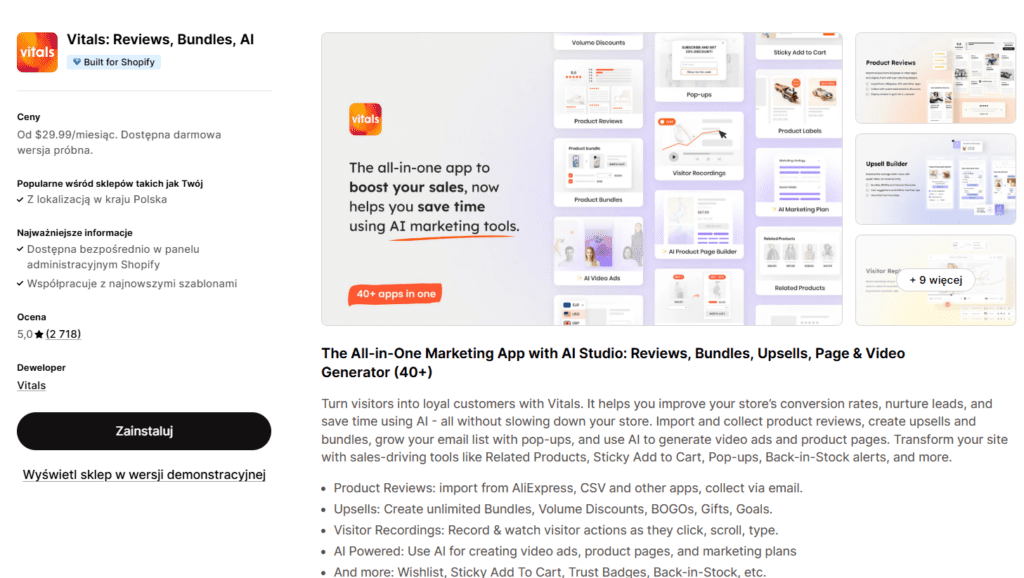Click the Related Products card in the banner

[x=799, y=261]
